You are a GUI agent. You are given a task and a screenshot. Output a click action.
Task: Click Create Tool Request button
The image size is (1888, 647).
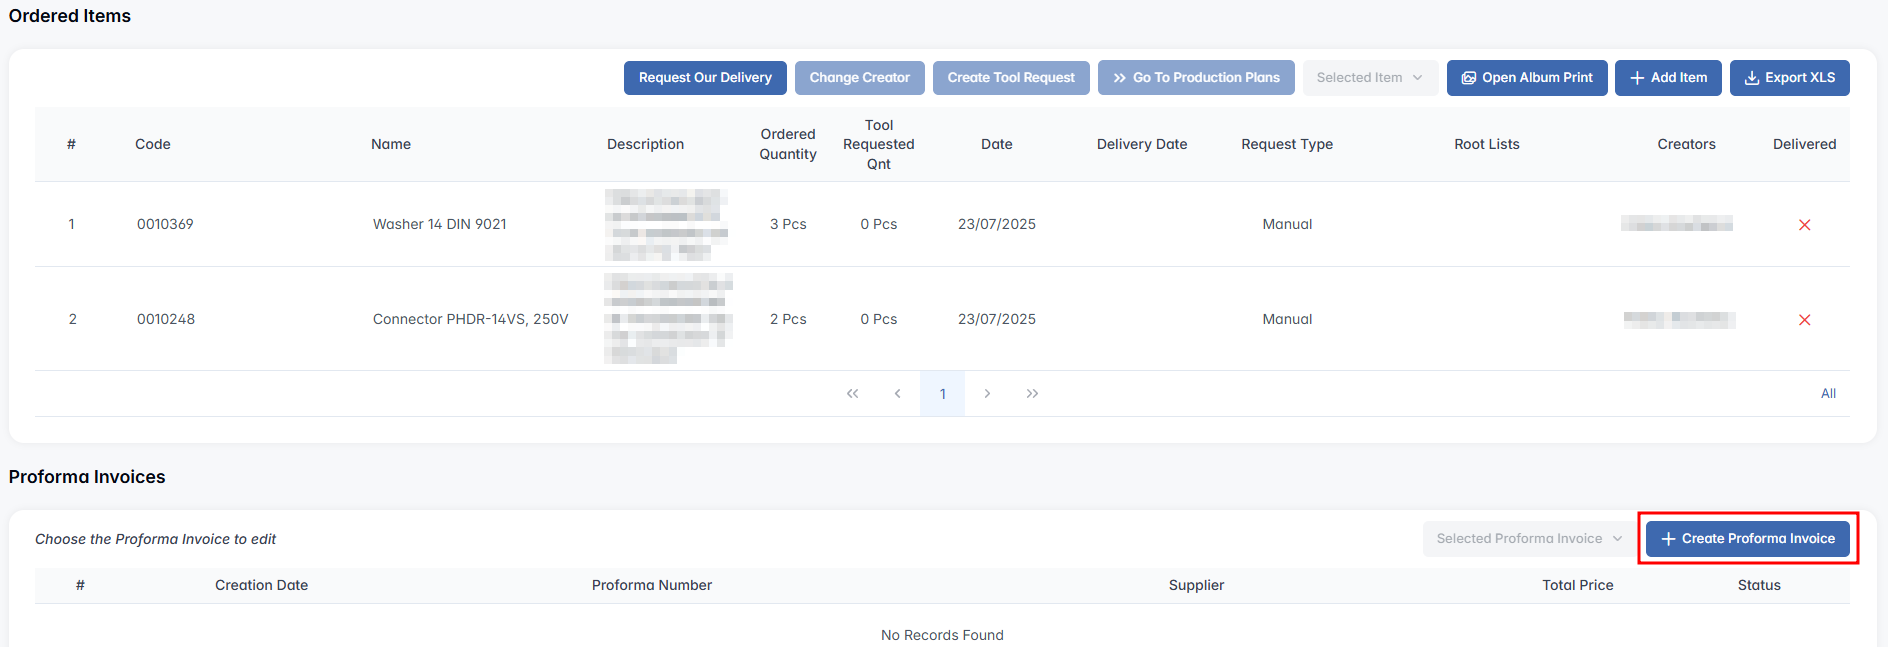click(x=1010, y=78)
